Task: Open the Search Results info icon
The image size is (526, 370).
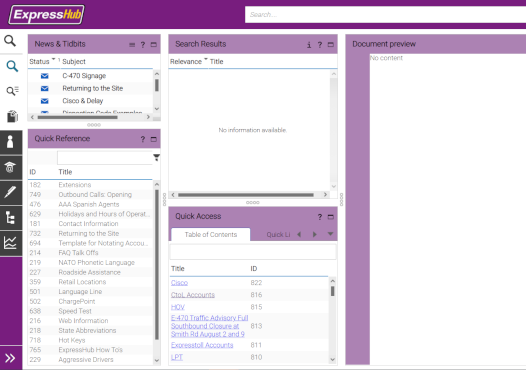Action: coord(309,45)
